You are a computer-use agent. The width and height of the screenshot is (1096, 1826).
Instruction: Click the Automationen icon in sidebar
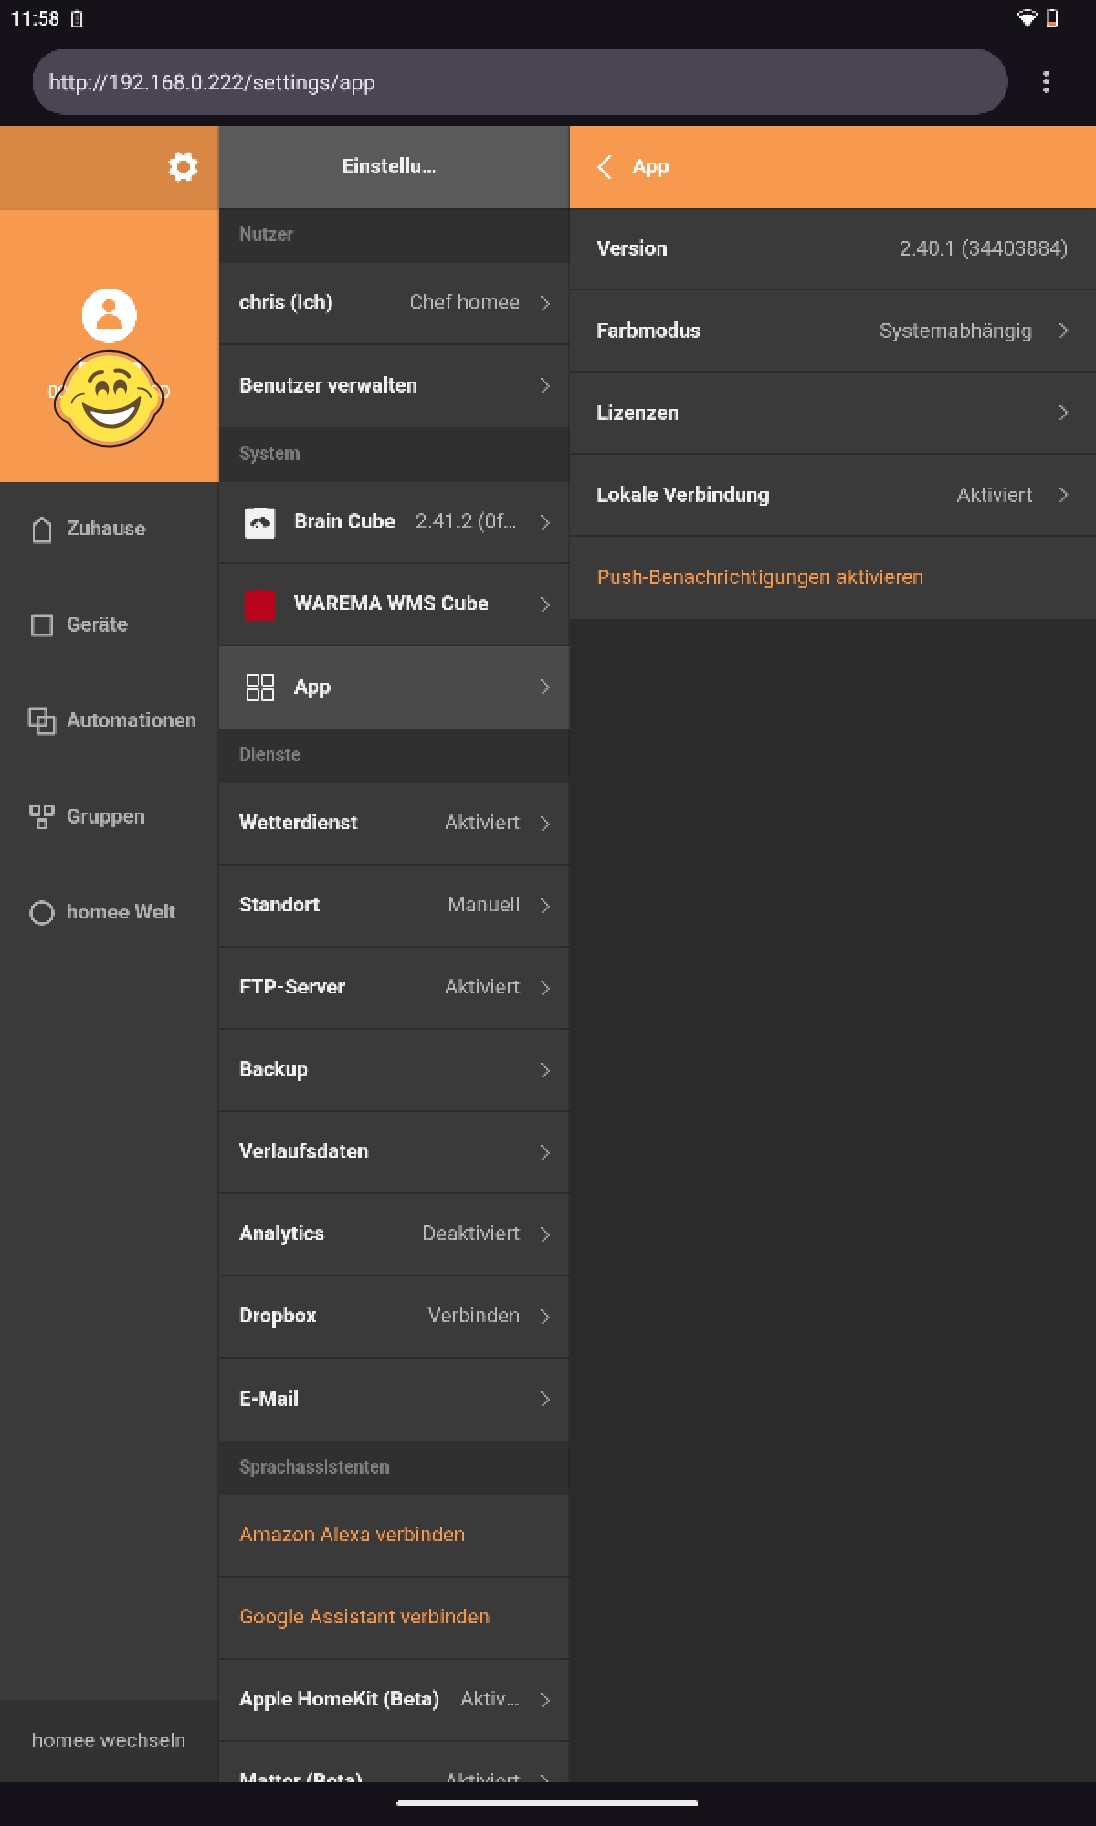[42, 720]
